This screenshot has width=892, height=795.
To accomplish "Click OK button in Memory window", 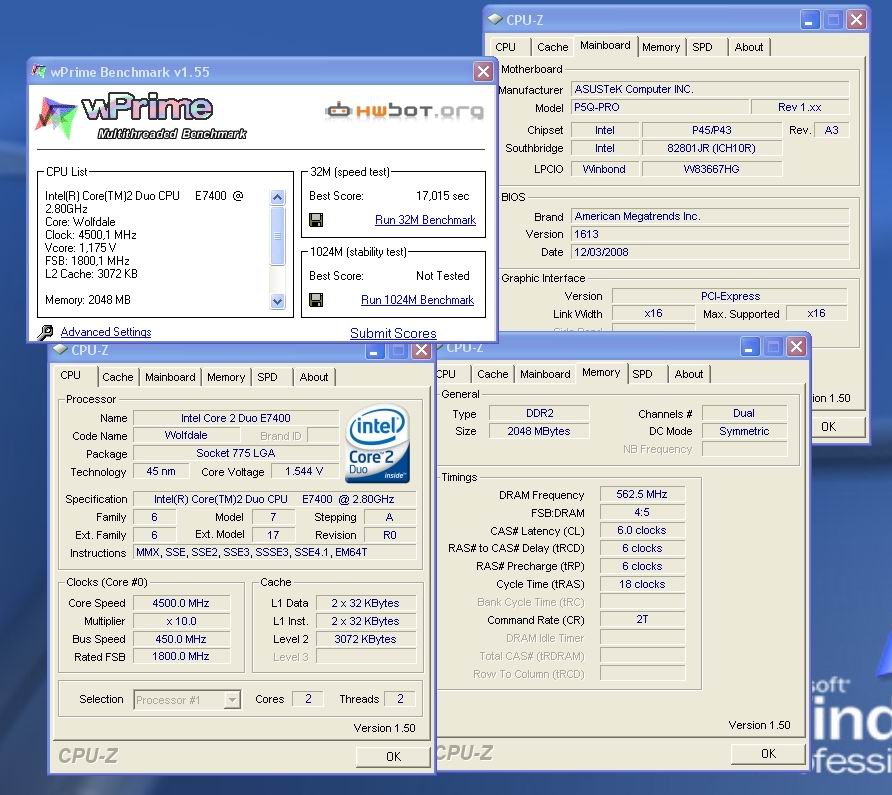I will point(769,753).
